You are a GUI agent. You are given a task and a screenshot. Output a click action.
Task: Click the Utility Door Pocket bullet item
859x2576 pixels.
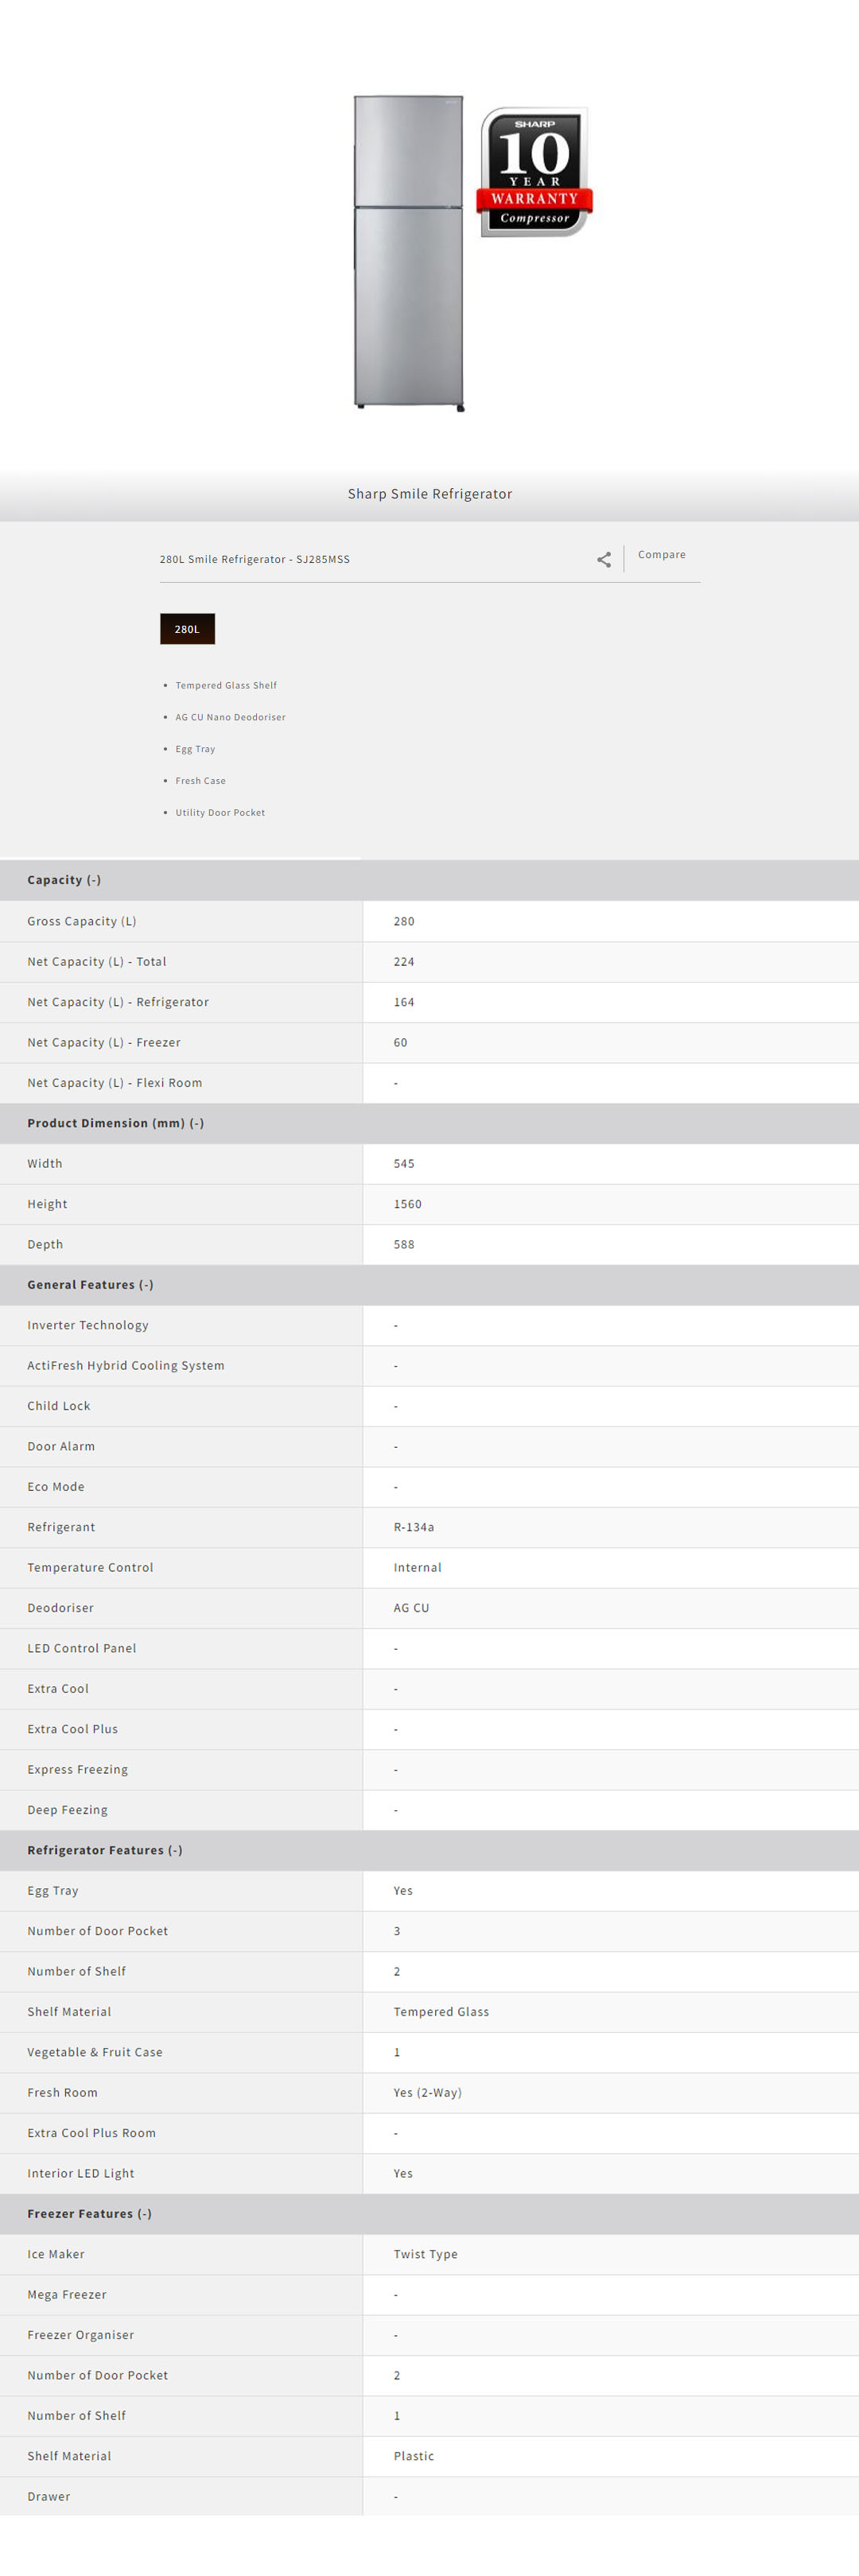(220, 813)
